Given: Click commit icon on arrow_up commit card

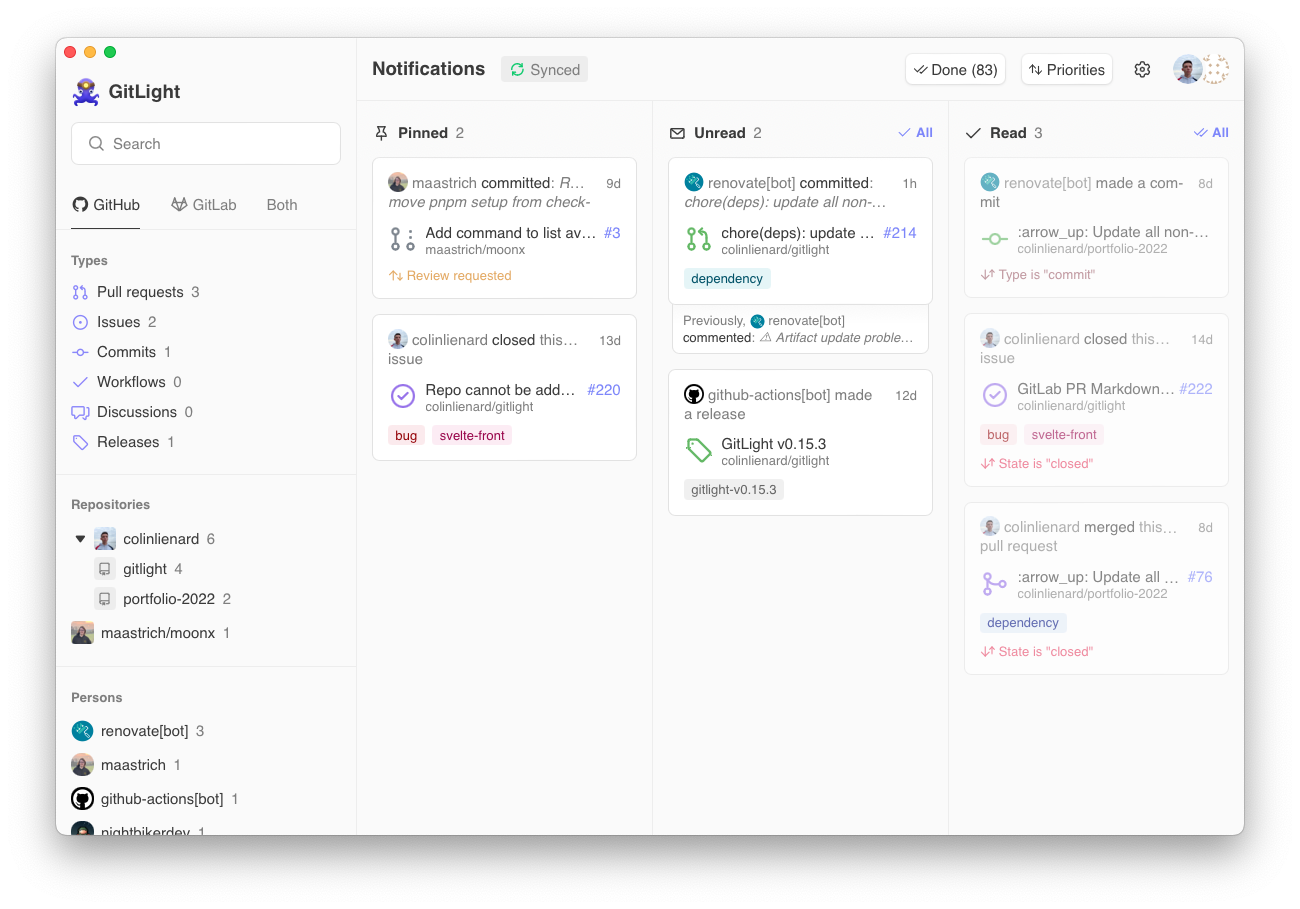Looking at the screenshot, I should pyautogui.click(x=994, y=239).
